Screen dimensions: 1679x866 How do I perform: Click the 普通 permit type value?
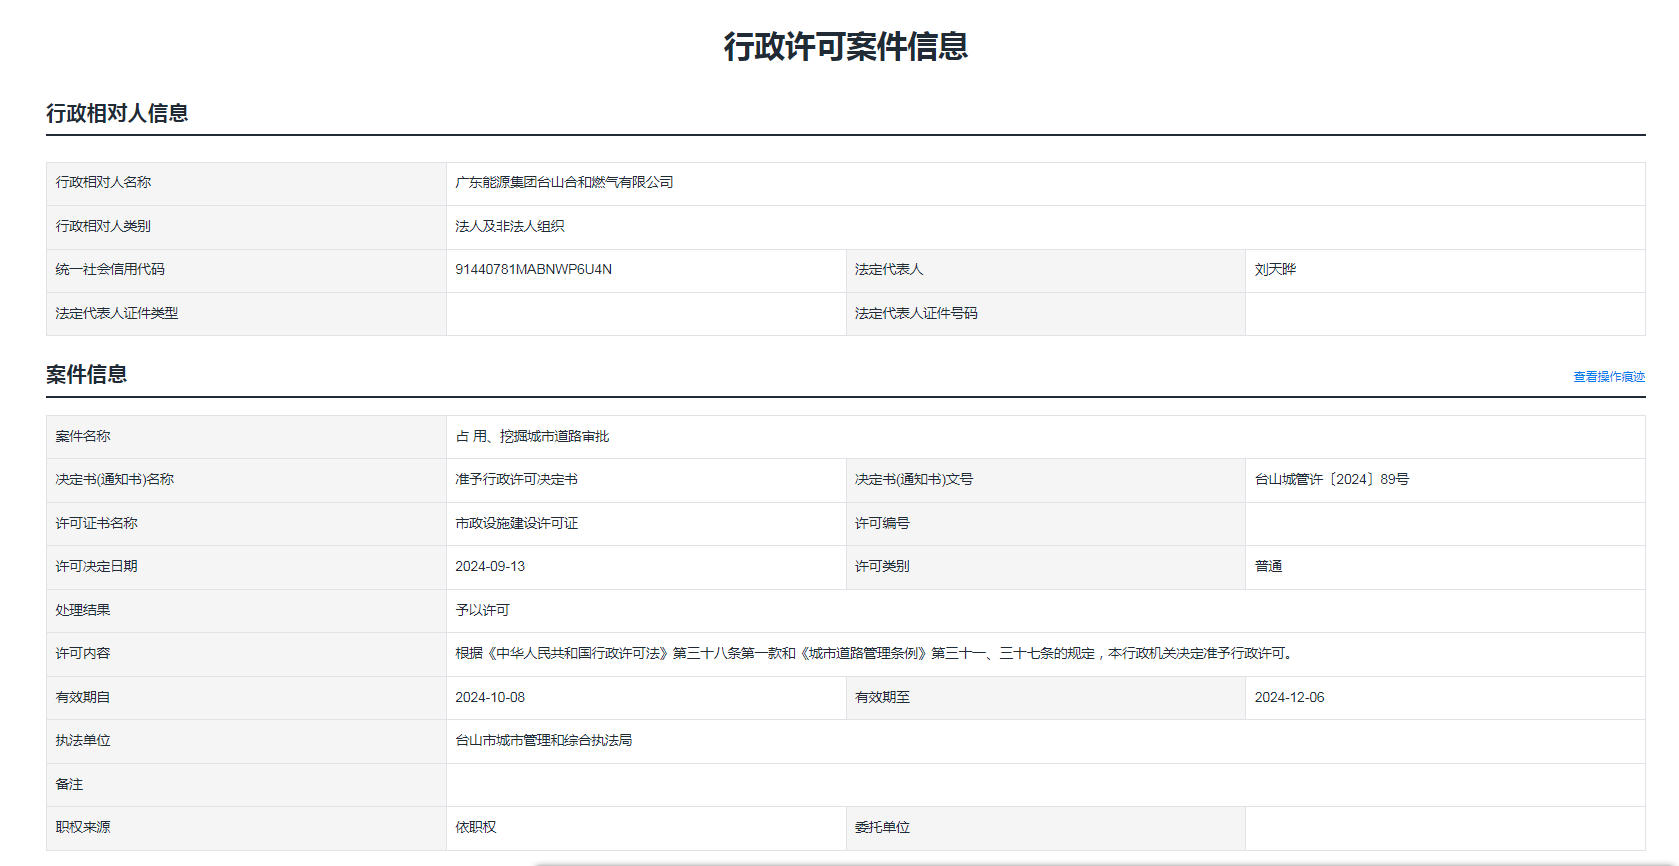pyautogui.click(x=1268, y=567)
